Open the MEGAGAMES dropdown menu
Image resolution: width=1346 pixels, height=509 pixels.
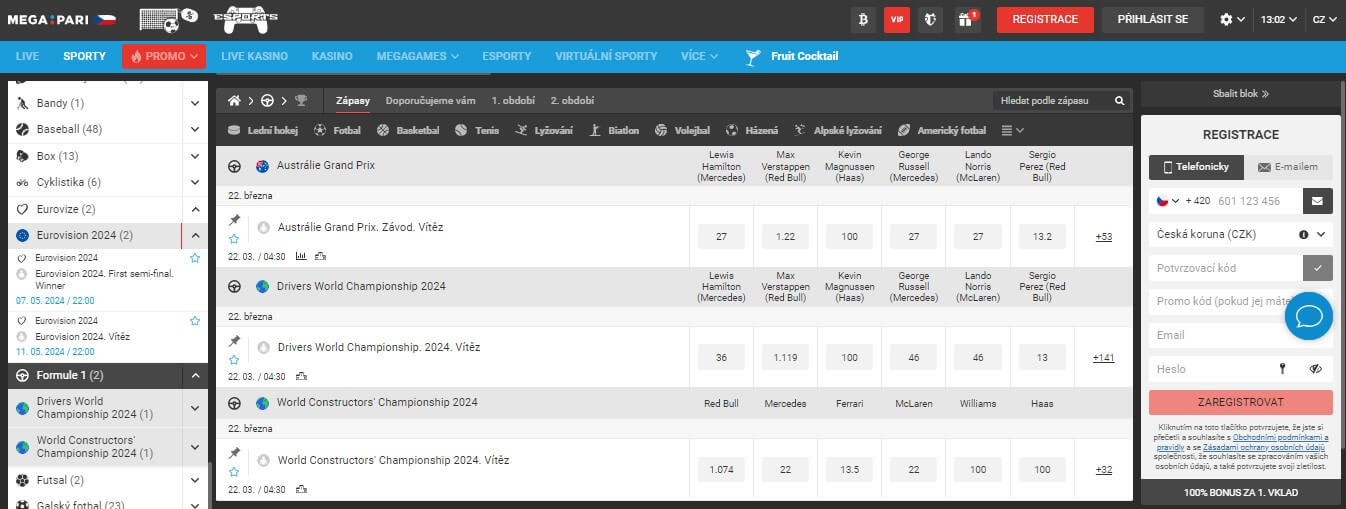click(x=418, y=56)
